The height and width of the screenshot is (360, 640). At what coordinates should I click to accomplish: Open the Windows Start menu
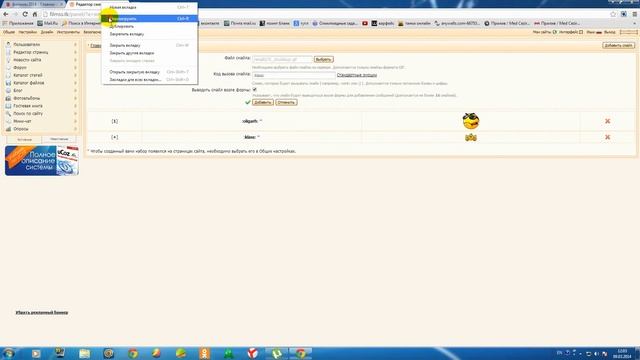pos(9,353)
